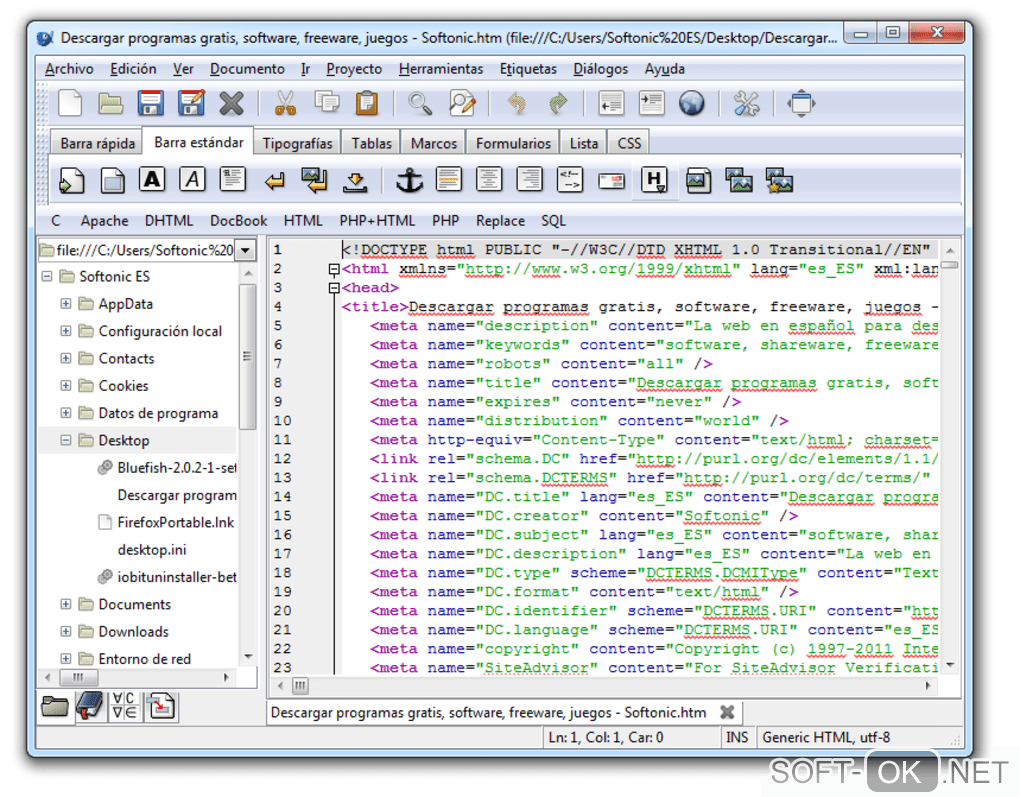Expand the Downloads folder
1020x797 pixels.
pos(66,632)
